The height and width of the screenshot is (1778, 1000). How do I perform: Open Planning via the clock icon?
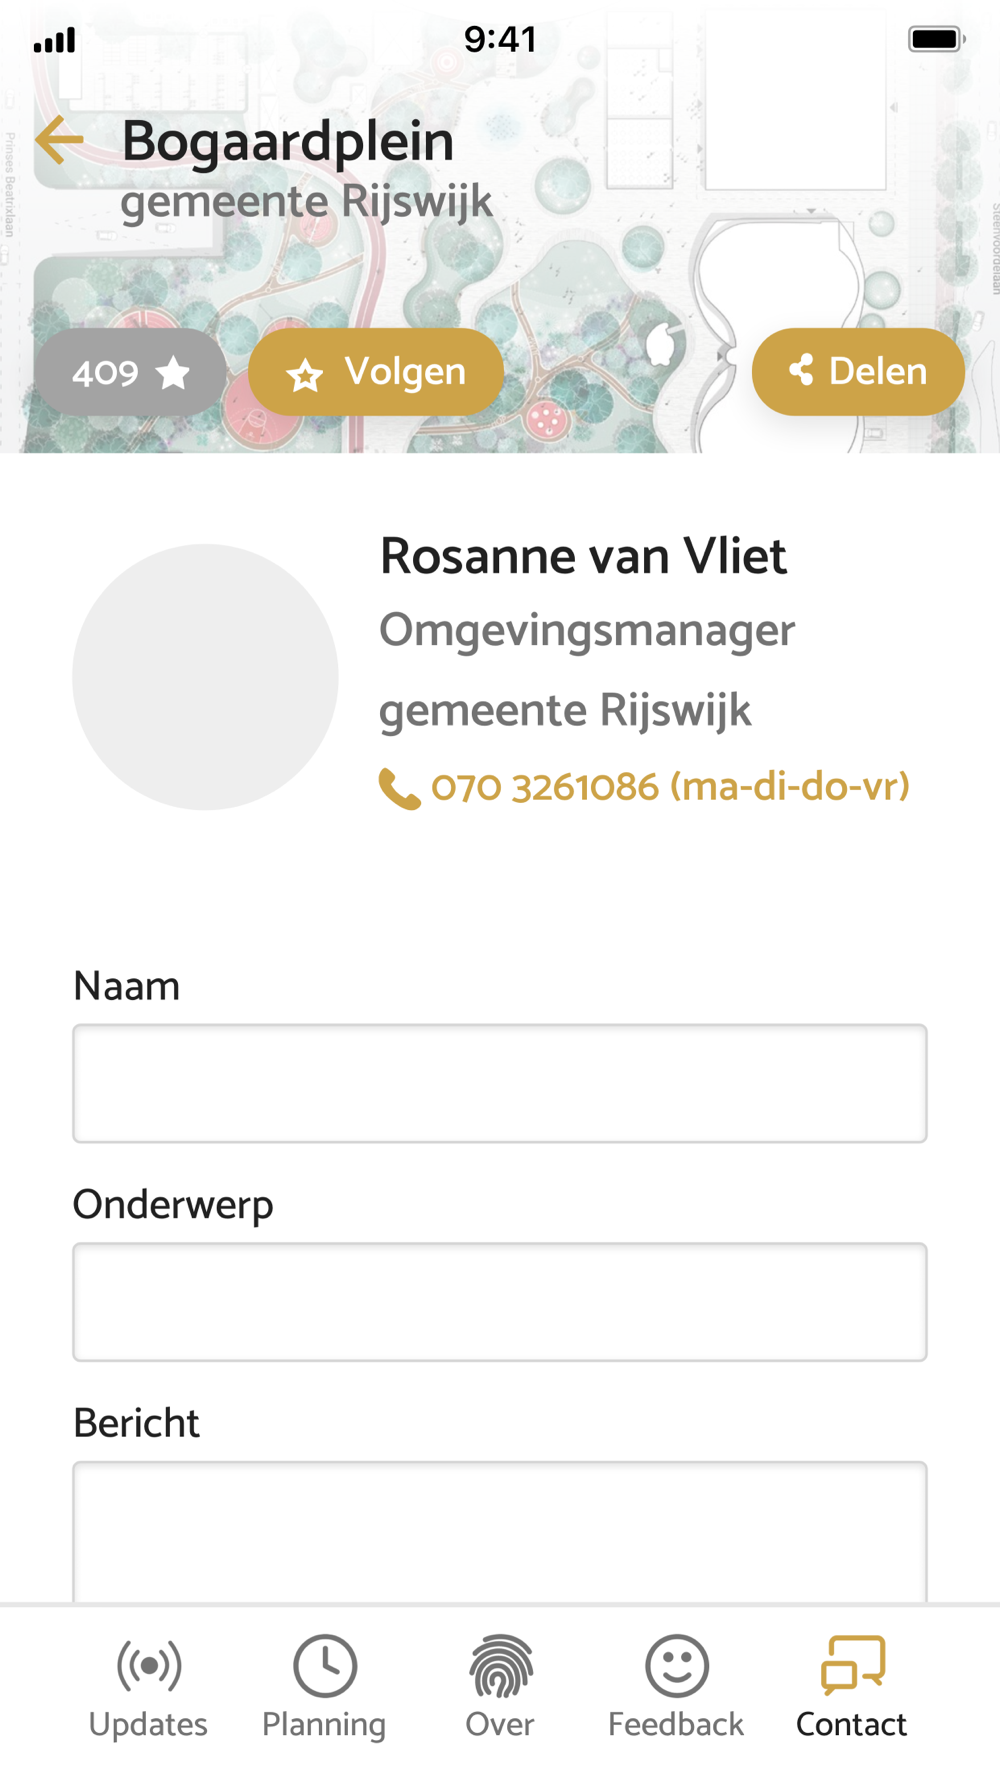click(324, 1666)
